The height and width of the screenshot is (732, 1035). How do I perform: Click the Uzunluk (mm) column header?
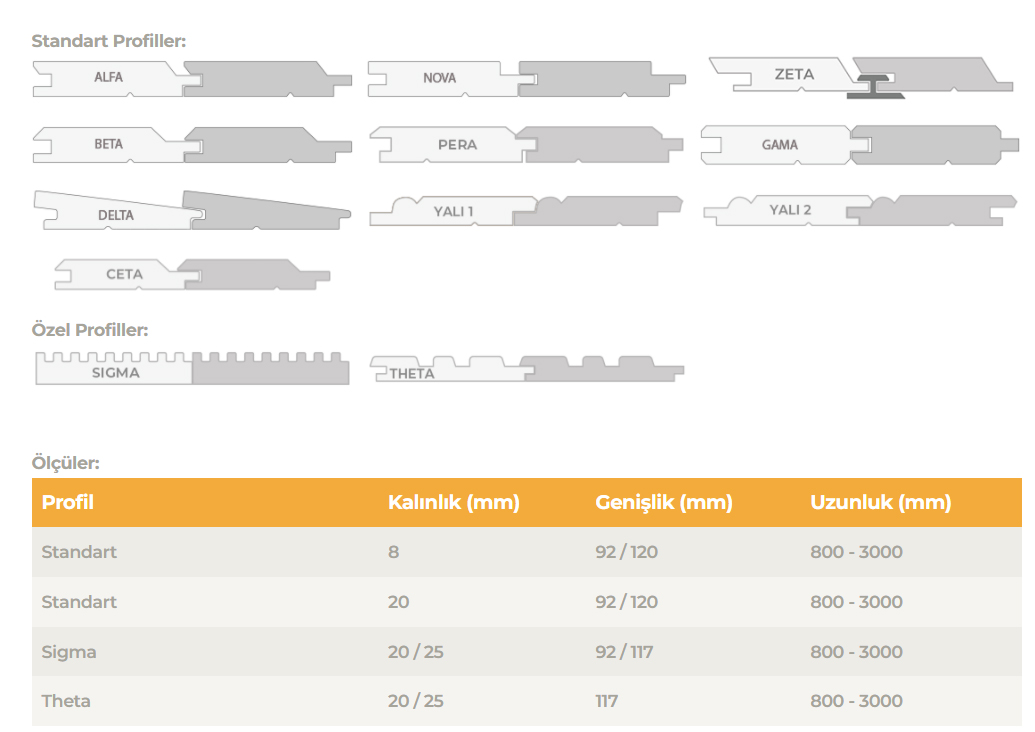coord(880,502)
